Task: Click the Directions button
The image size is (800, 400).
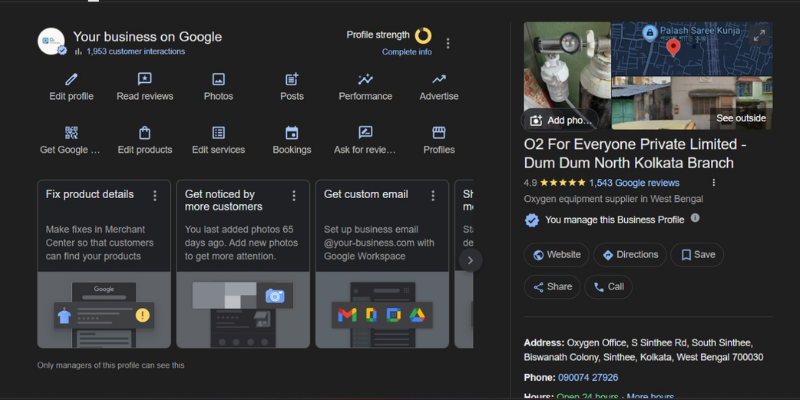Action: pos(629,255)
